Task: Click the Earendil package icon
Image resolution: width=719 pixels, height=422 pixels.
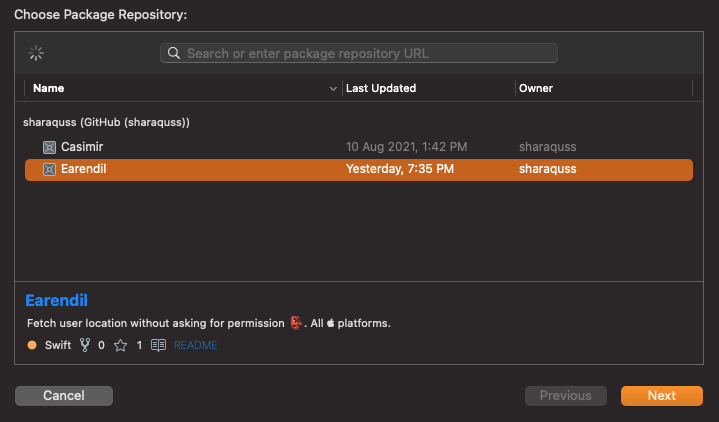Action: [49, 170]
